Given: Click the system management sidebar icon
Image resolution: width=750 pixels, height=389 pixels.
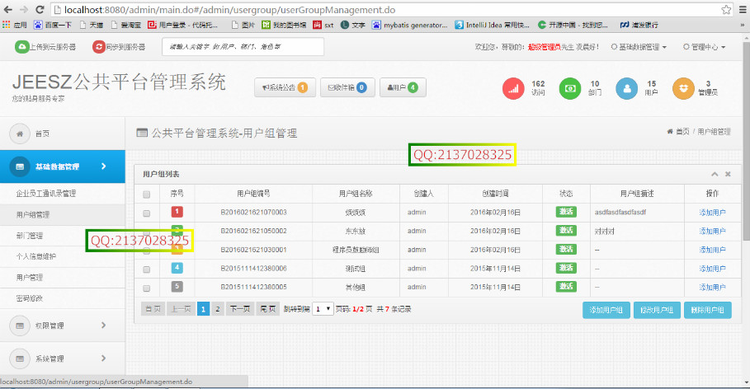Looking at the screenshot, I should point(20,358).
